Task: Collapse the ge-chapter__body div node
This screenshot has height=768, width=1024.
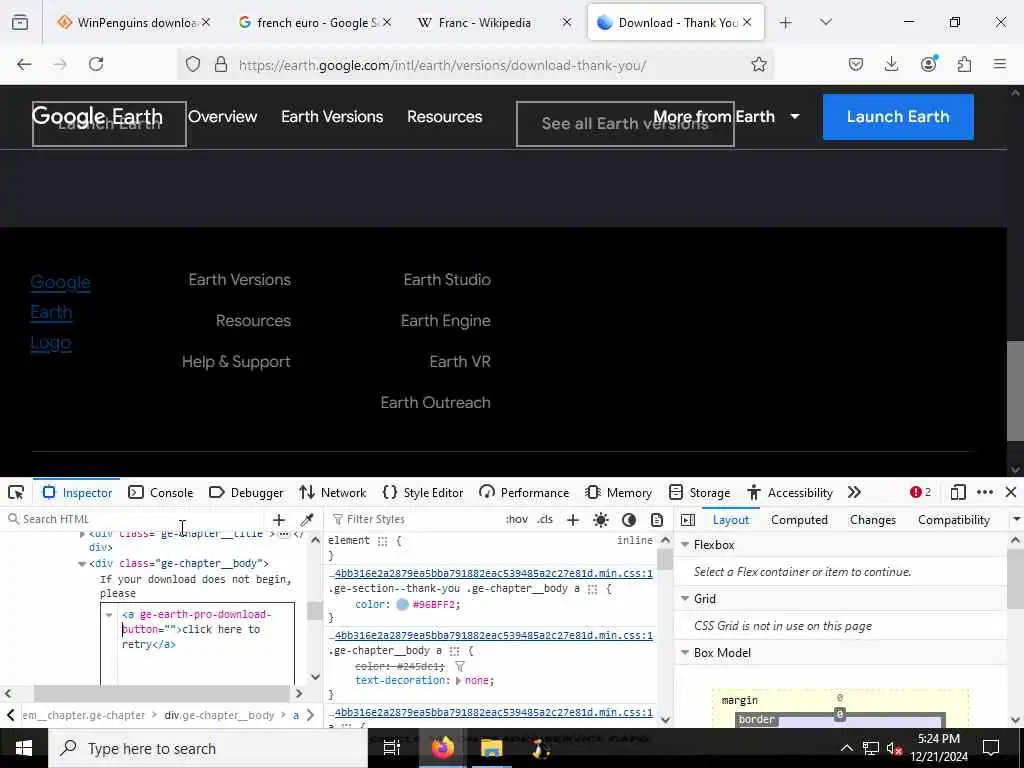Action: 82,564
